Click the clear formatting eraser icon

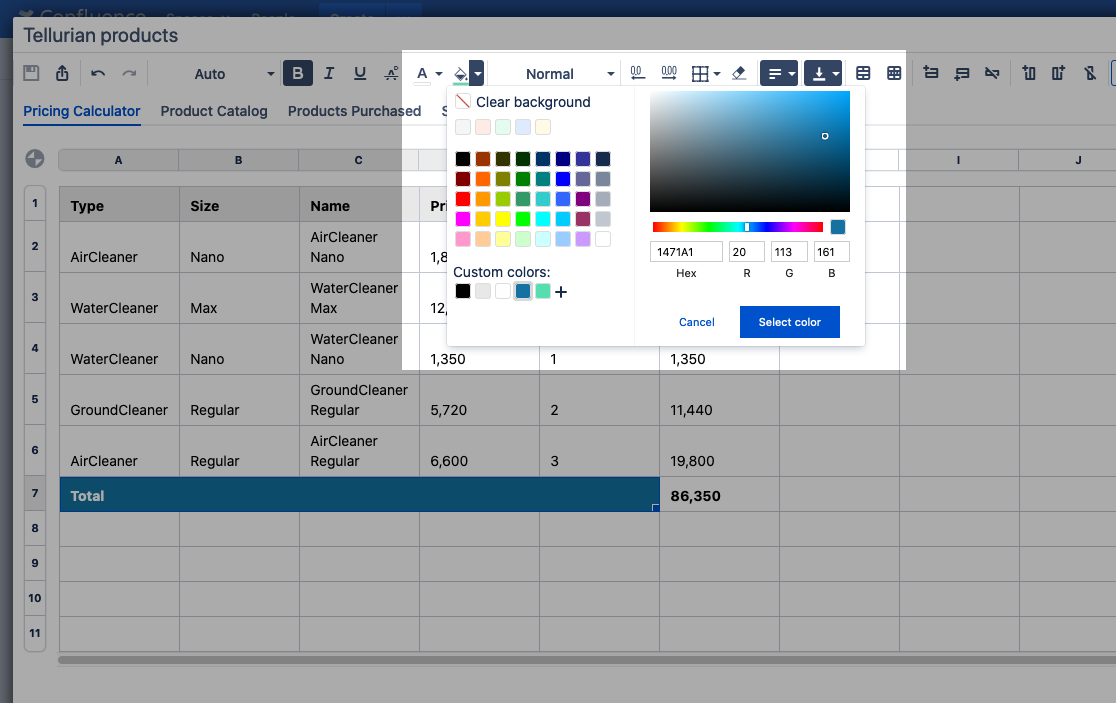tap(739, 73)
